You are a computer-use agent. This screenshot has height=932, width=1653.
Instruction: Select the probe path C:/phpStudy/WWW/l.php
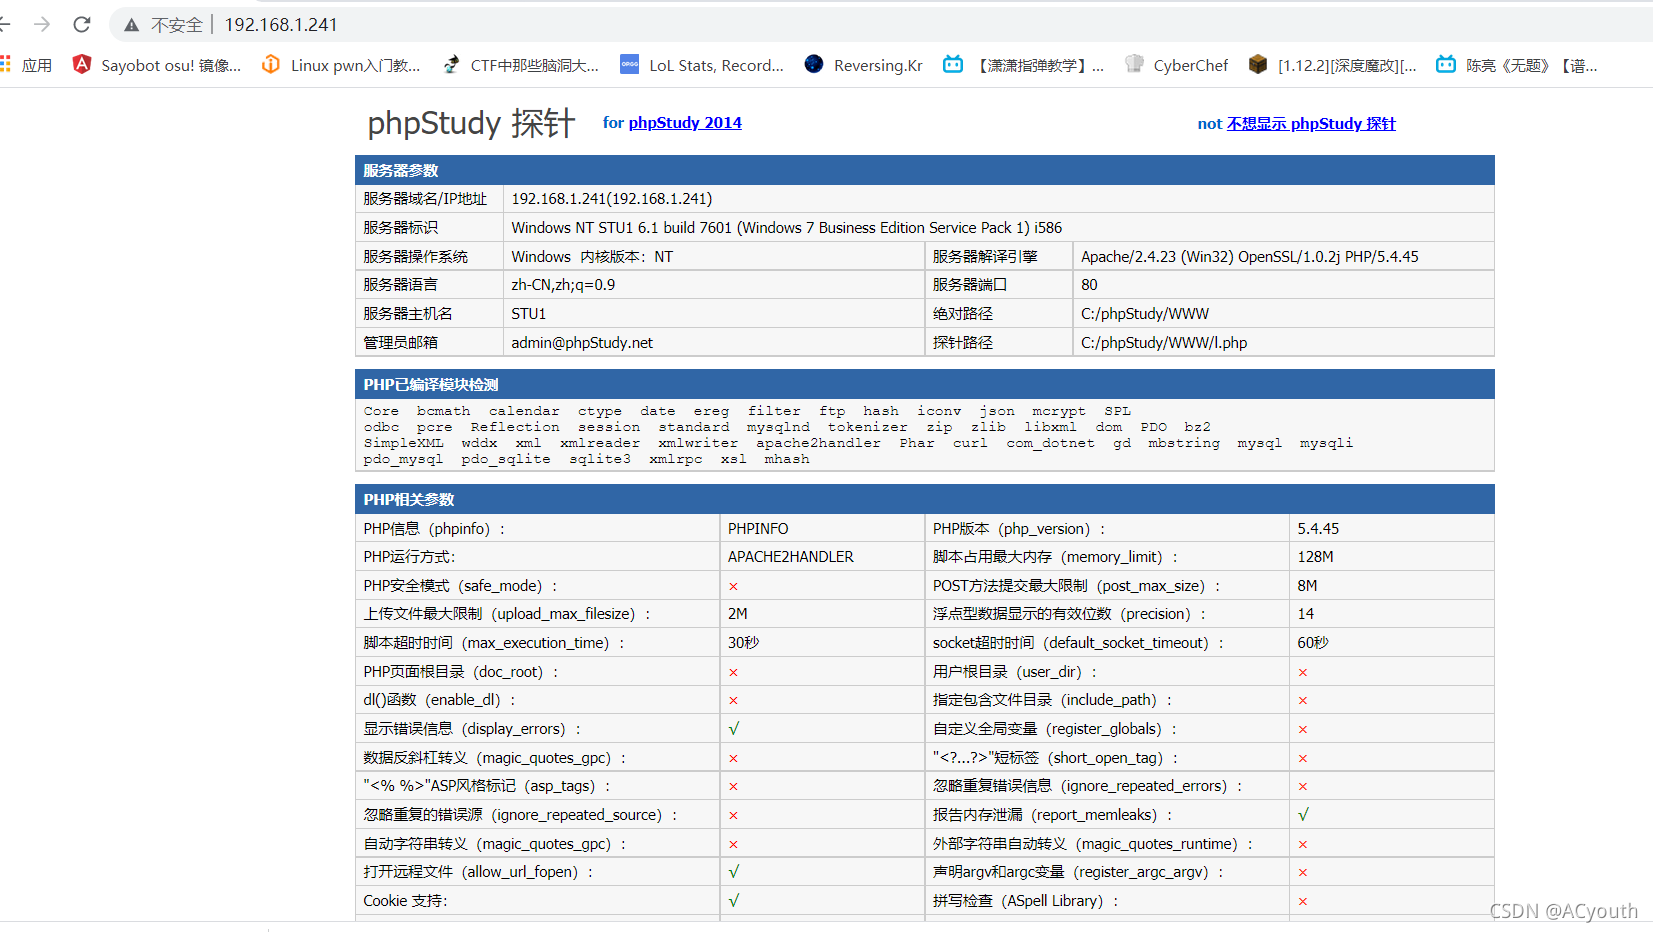[x=1164, y=343]
